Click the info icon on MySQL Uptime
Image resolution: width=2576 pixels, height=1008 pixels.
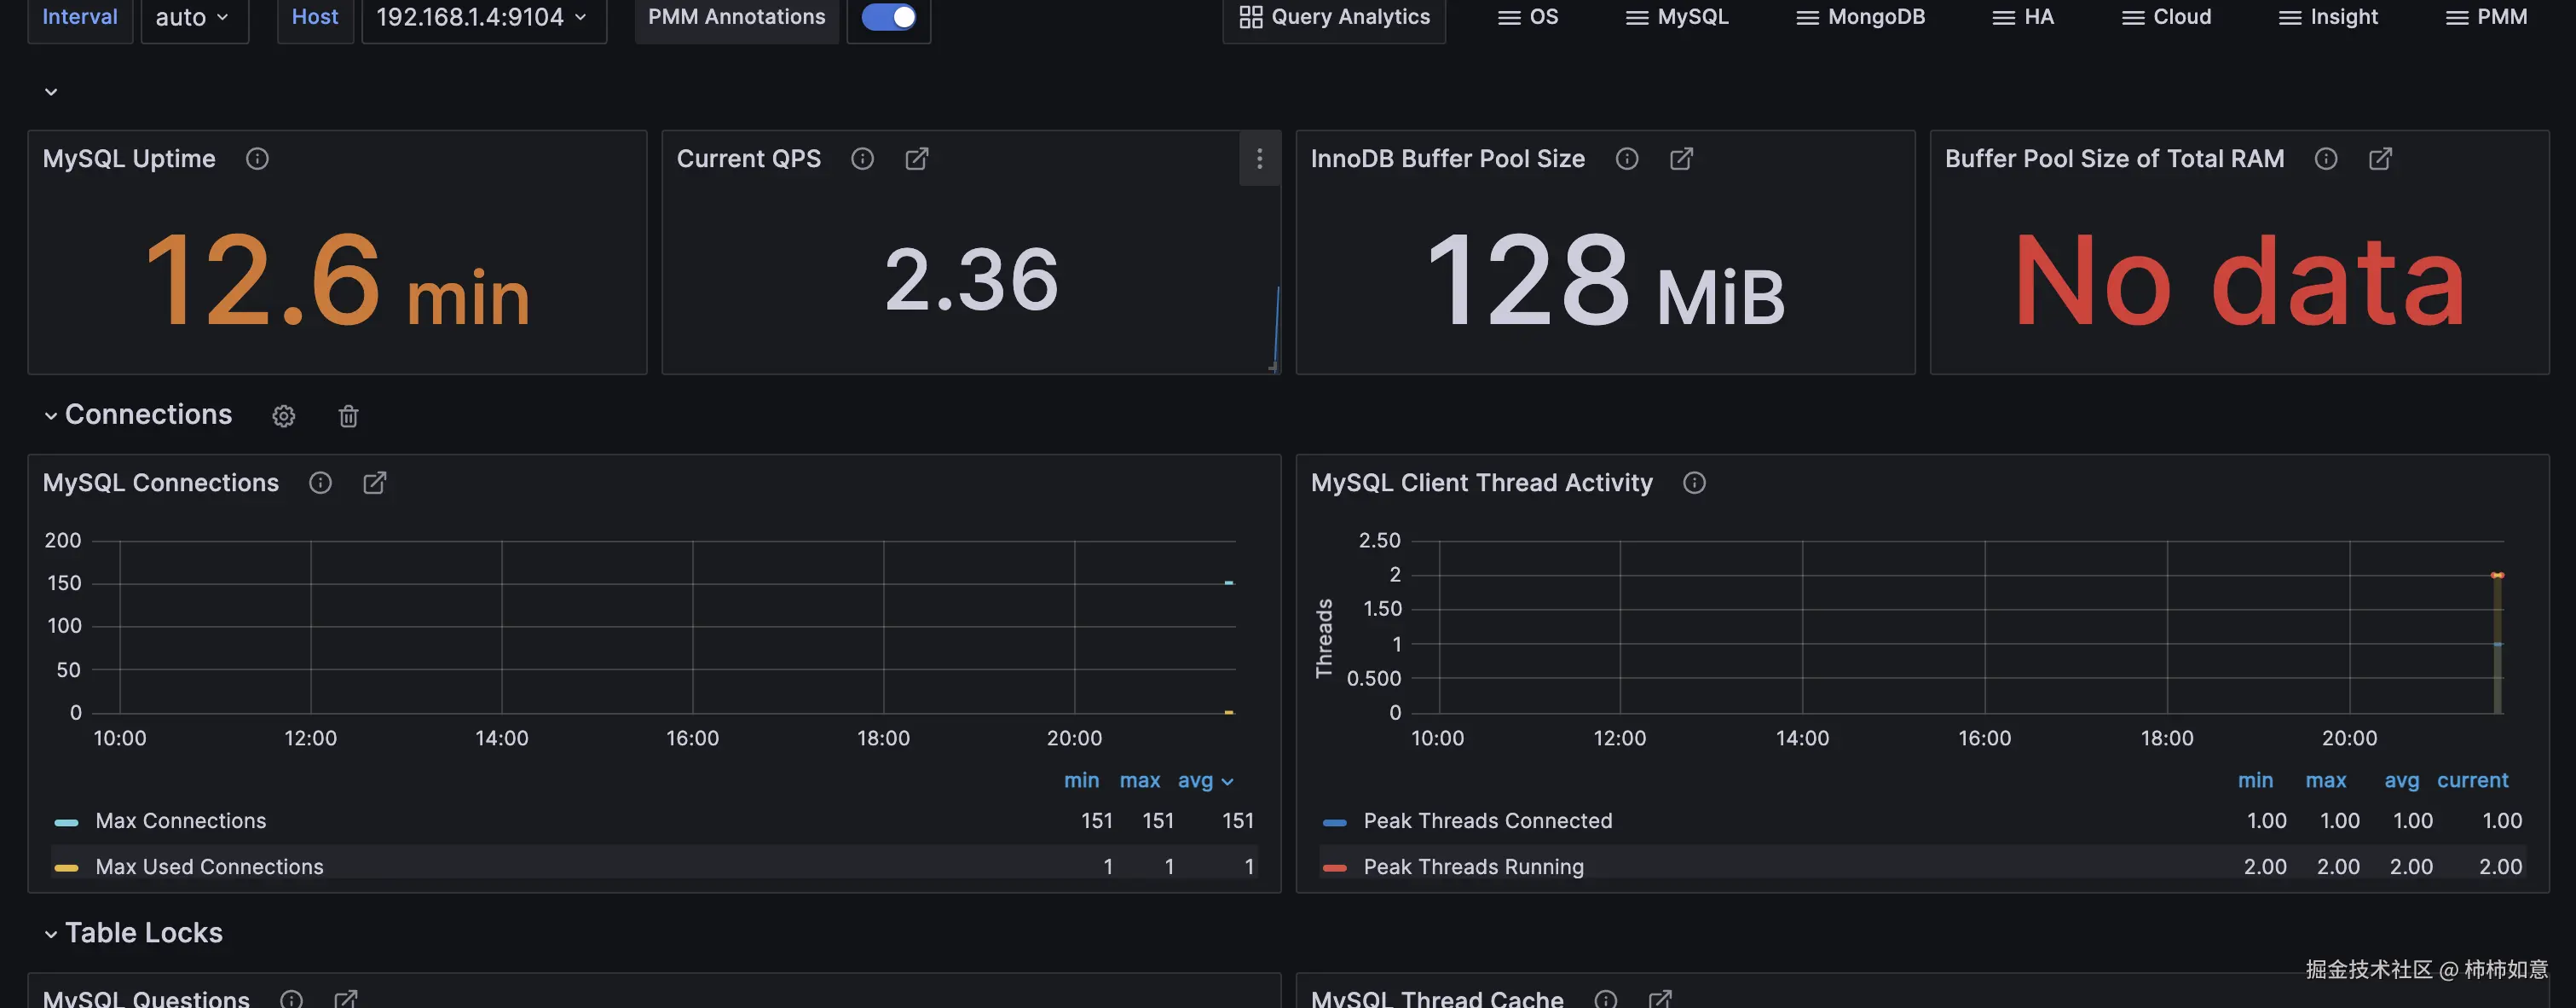257,158
